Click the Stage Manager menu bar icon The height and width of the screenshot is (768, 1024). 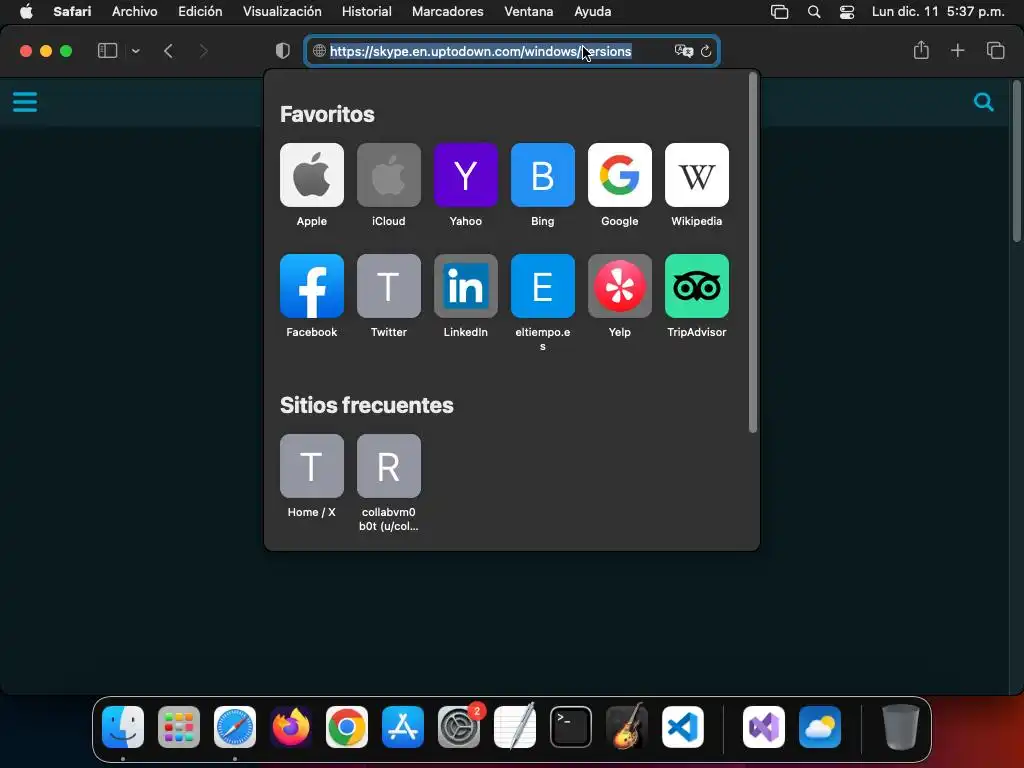point(779,12)
